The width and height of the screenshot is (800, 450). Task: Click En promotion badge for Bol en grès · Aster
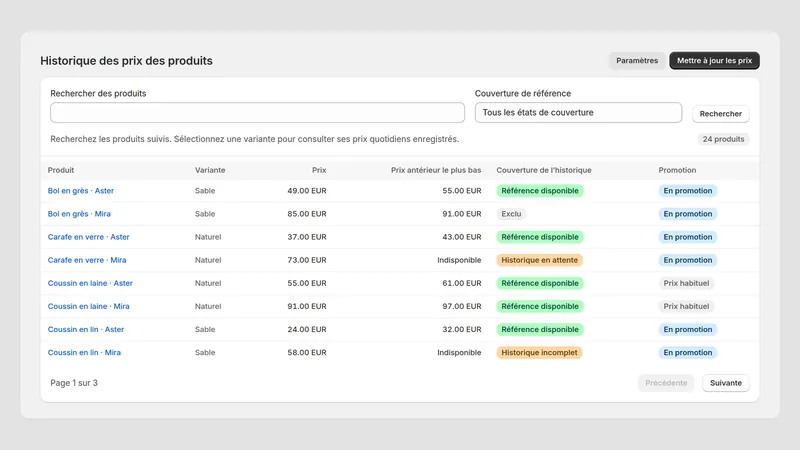[x=688, y=191]
